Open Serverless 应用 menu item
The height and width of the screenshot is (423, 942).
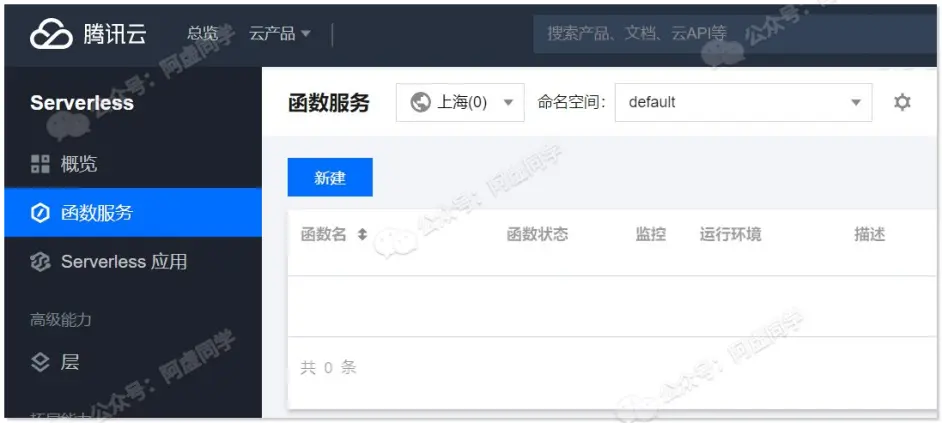pyautogui.click(x=124, y=262)
